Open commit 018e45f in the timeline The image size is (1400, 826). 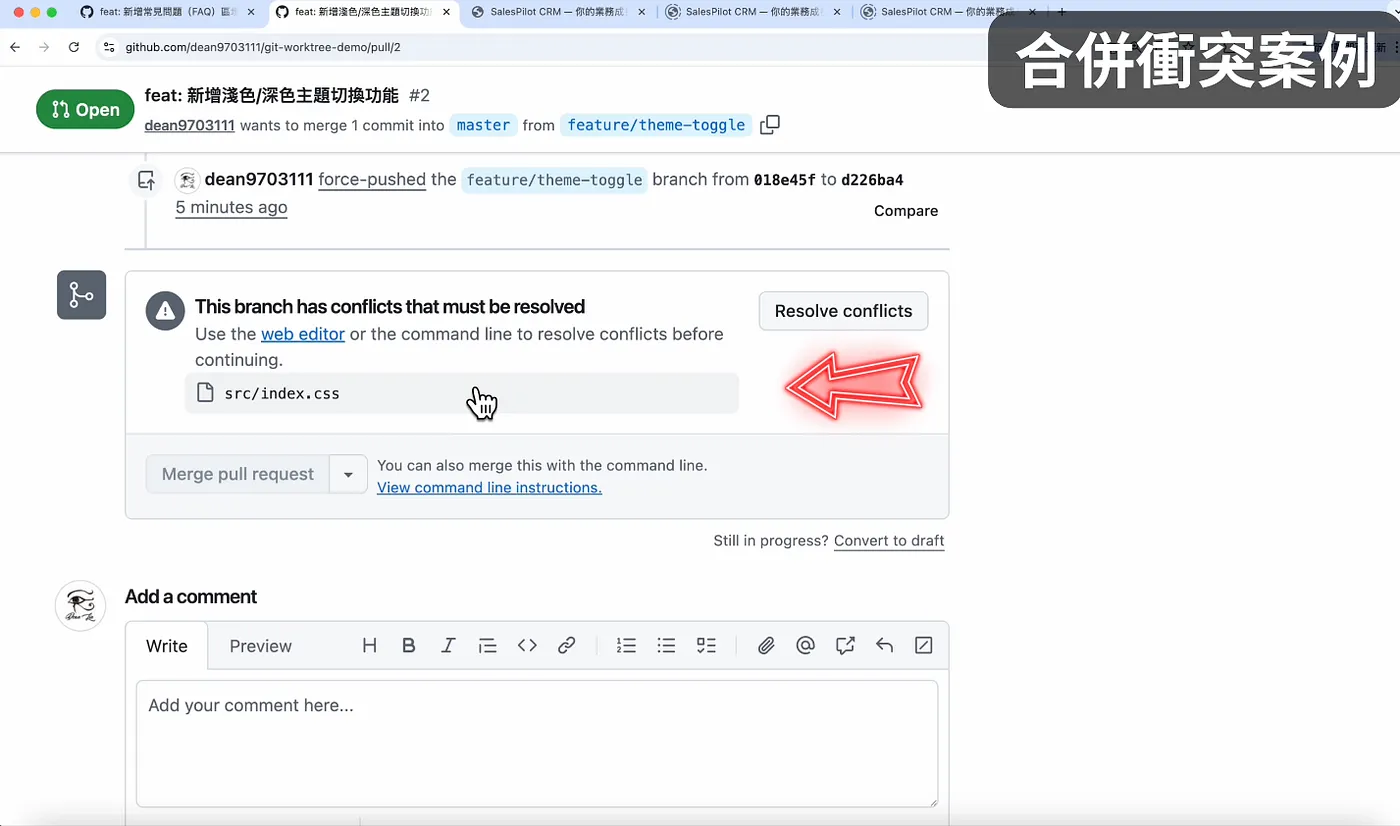[785, 180]
